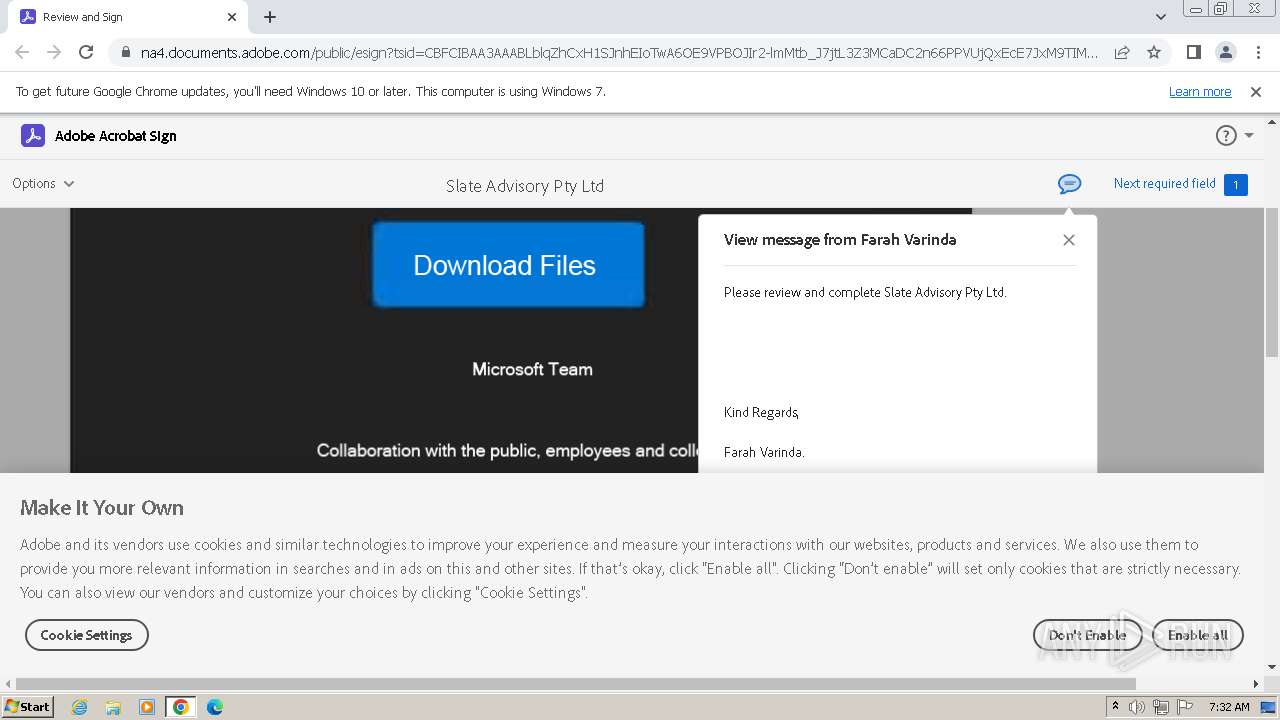
Task: Choose Don't Enable cookies
Action: coord(1087,635)
